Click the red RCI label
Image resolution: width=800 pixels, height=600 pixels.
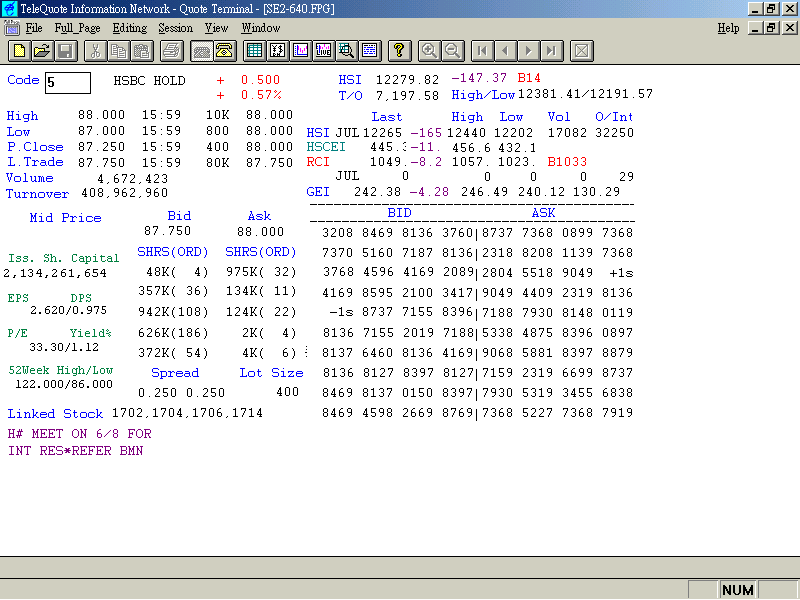tap(318, 162)
